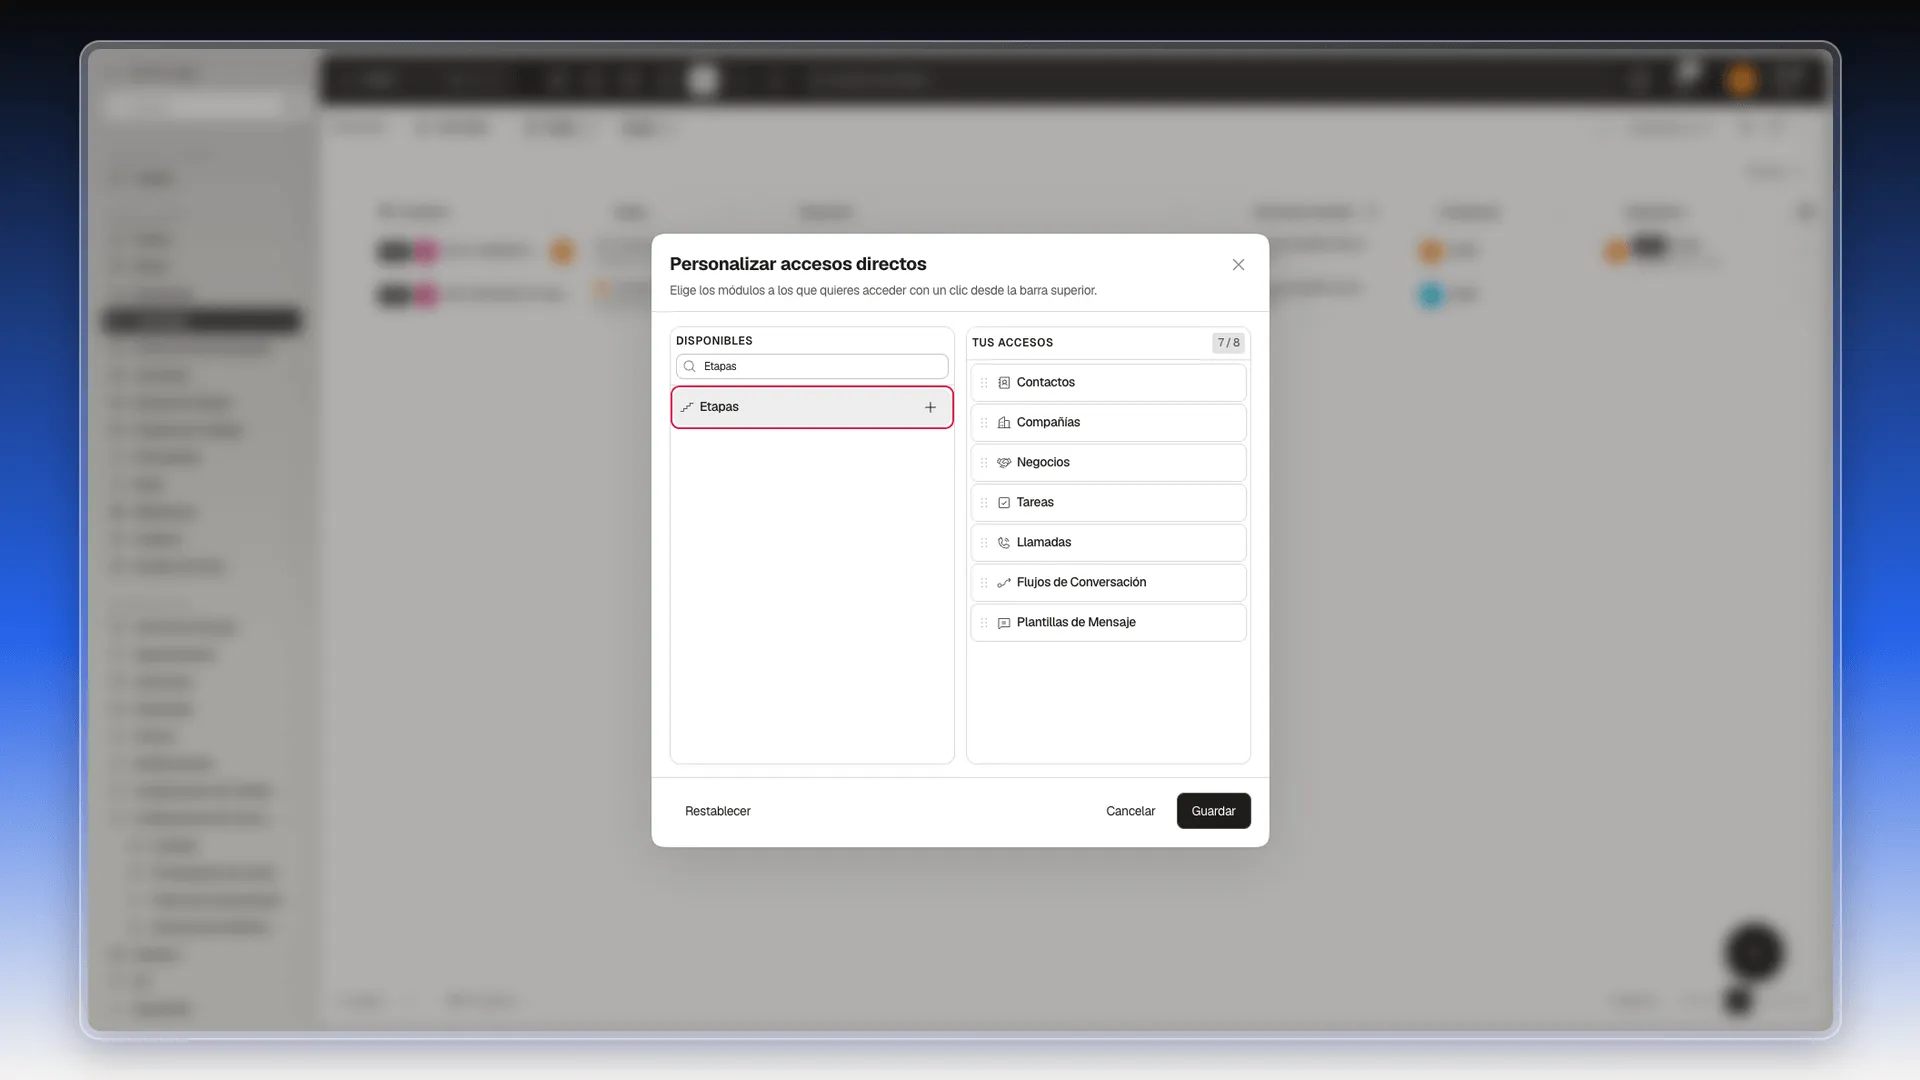Close the Personalizar accesos directos dialog
1920x1080 pixels.
point(1238,265)
